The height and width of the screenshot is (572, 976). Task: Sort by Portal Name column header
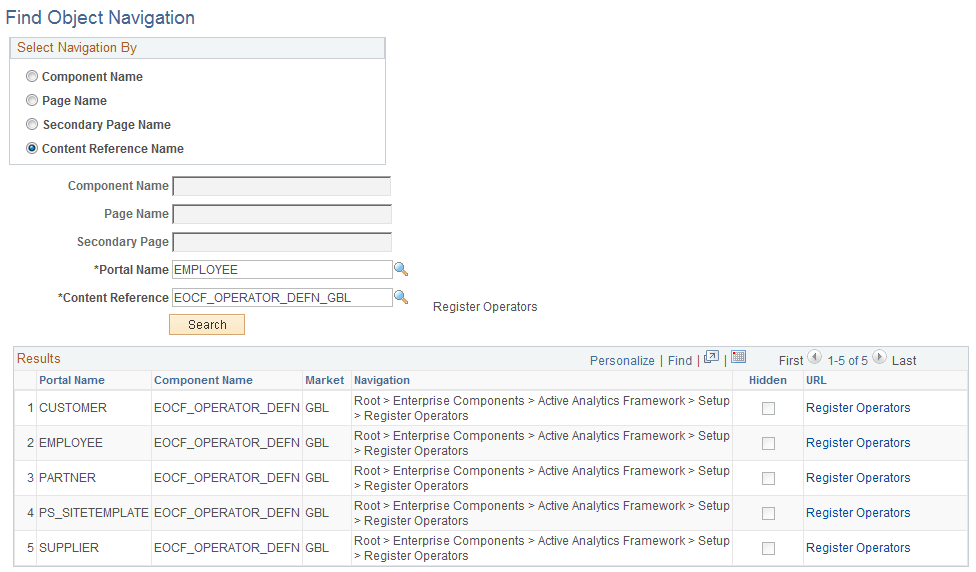(72, 380)
